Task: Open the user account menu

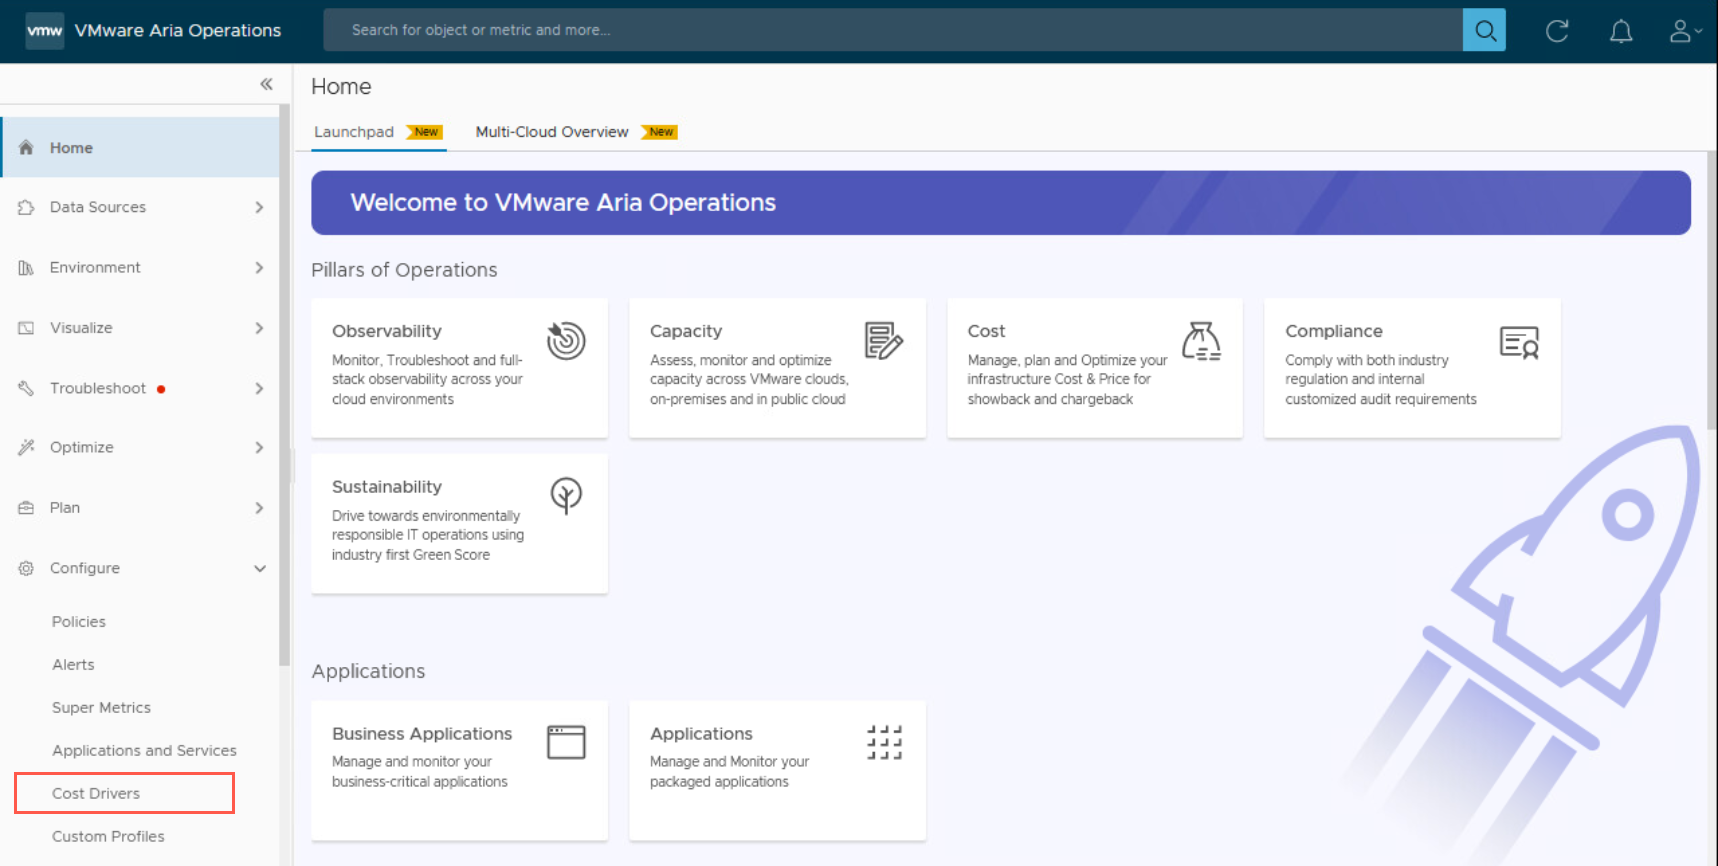Action: click(1684, 31)
